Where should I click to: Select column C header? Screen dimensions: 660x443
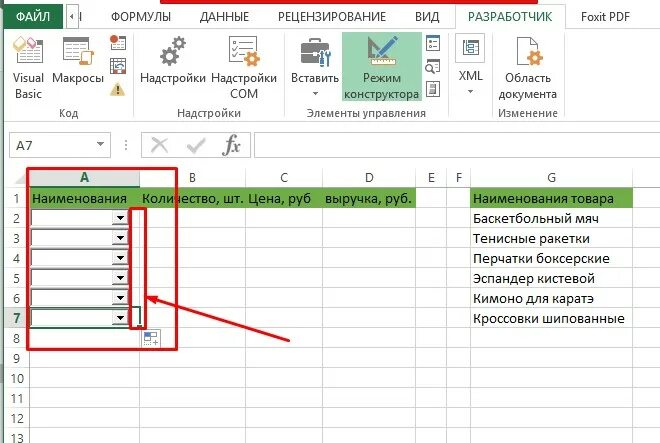tap(284, 178)
